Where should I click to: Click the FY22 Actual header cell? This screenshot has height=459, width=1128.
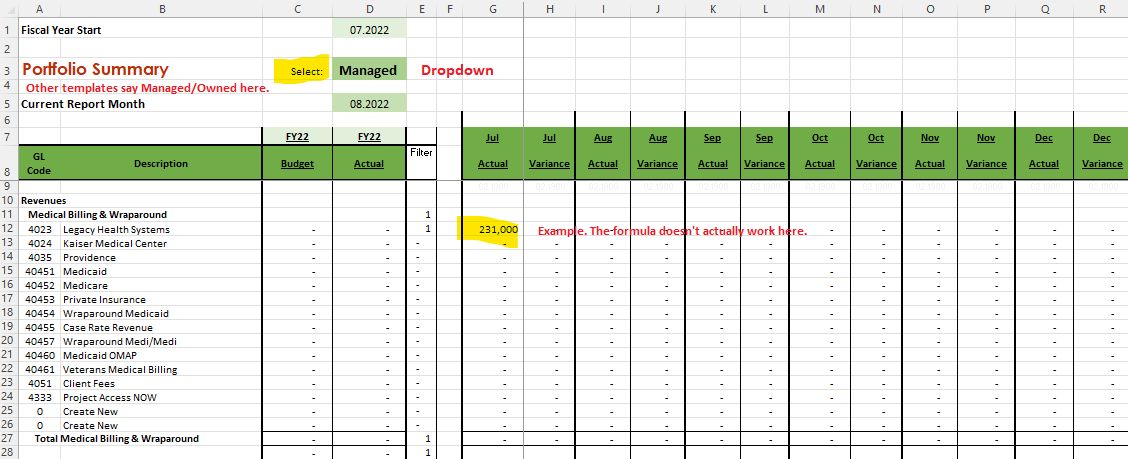369,163
